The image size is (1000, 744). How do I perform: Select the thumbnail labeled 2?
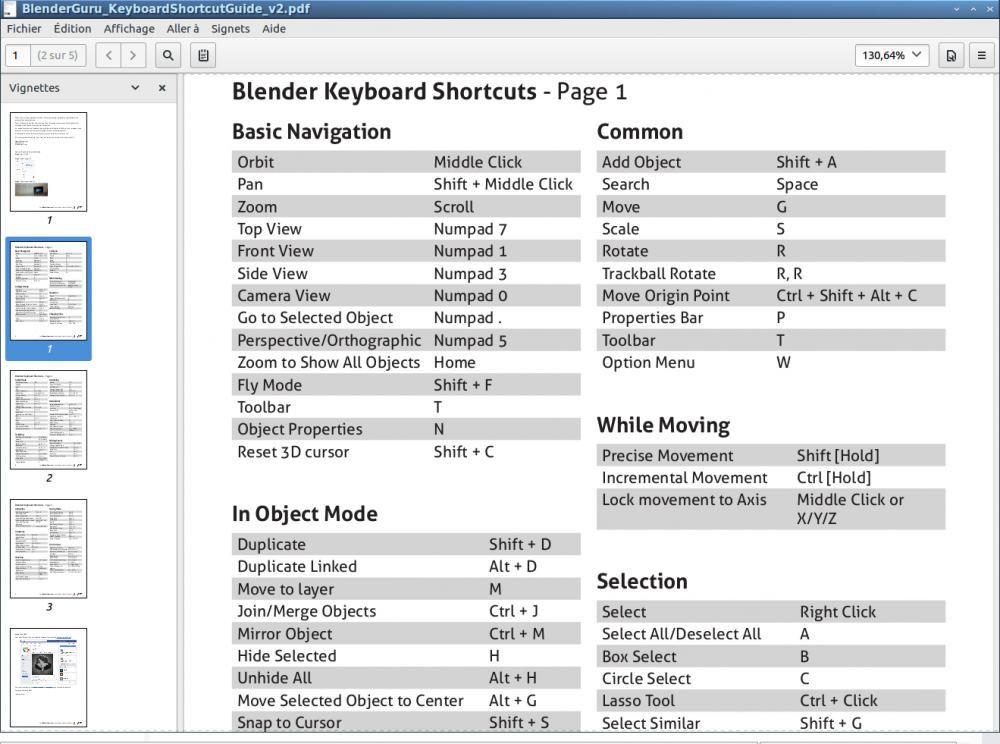pyautogui.click(x=48, y=420)
